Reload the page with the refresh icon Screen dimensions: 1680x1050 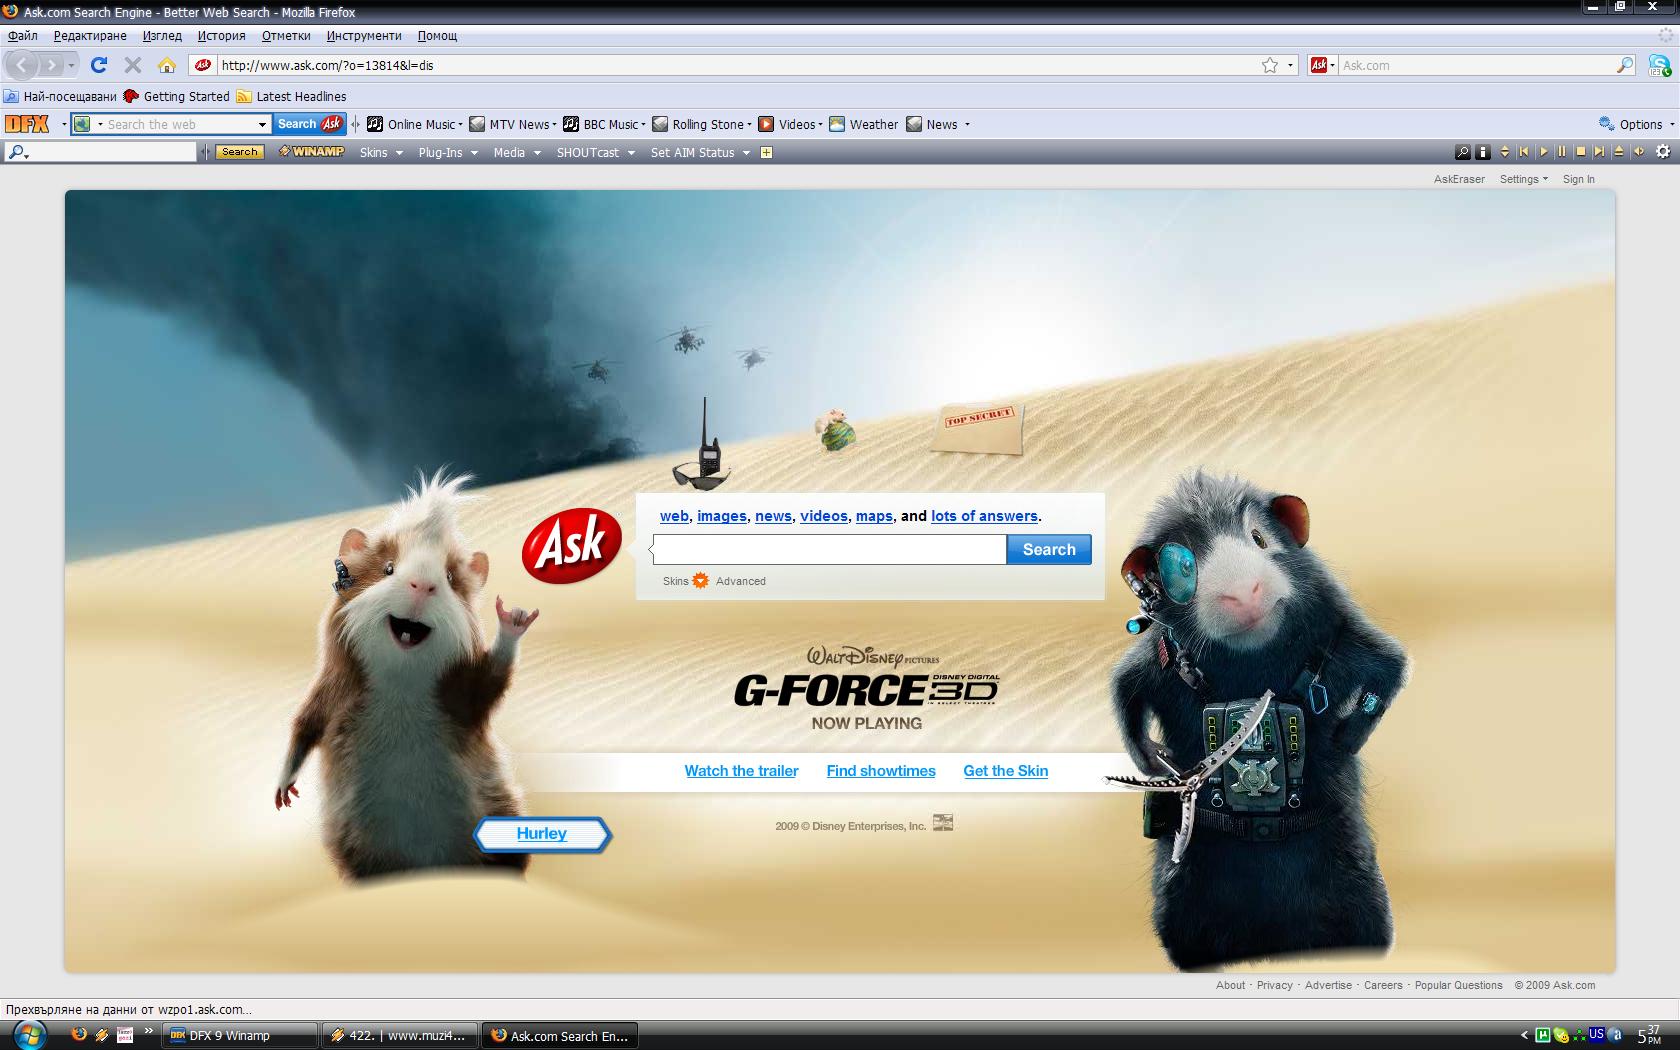pyautogui.click(x=98, y=65)
